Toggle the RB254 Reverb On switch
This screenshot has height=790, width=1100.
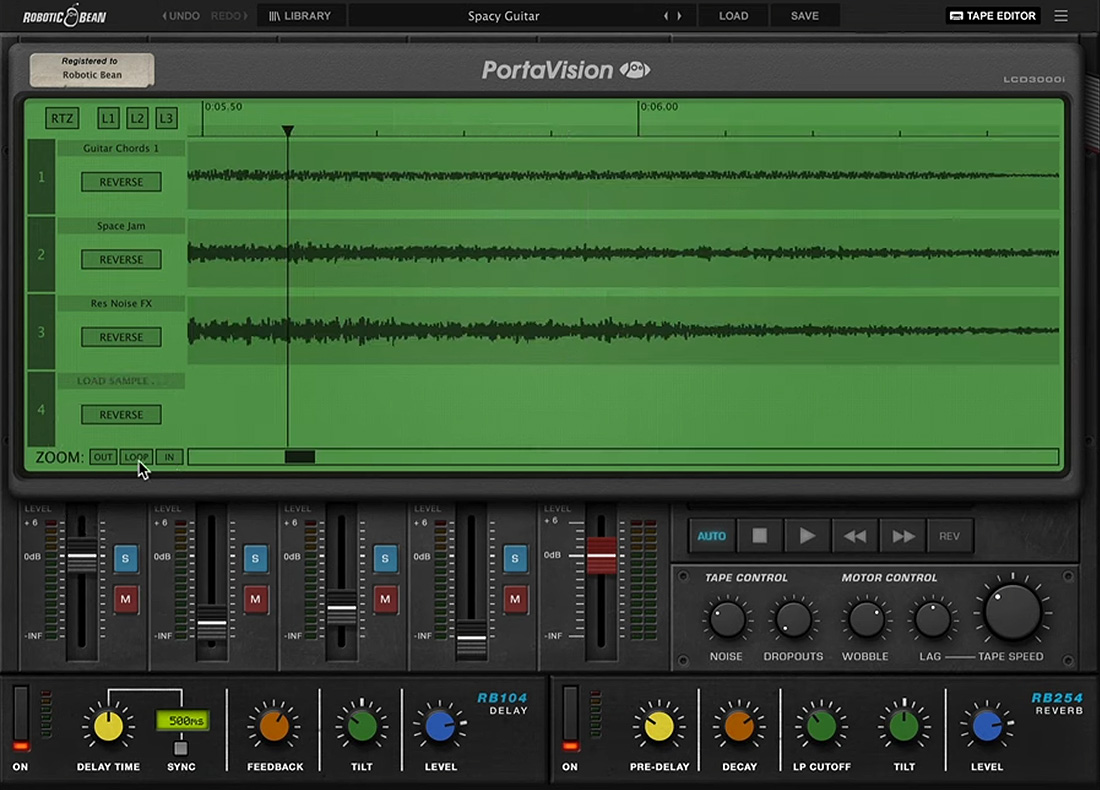tap(570, 717)
